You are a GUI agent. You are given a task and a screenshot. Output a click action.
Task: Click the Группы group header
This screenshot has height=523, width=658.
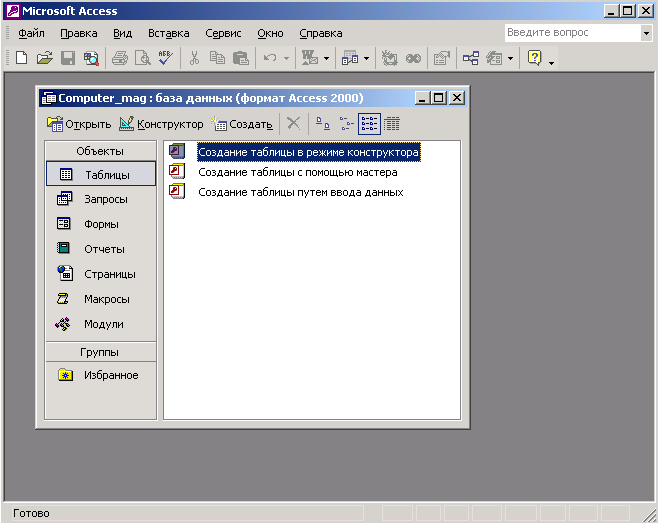[x=100, y=352]
